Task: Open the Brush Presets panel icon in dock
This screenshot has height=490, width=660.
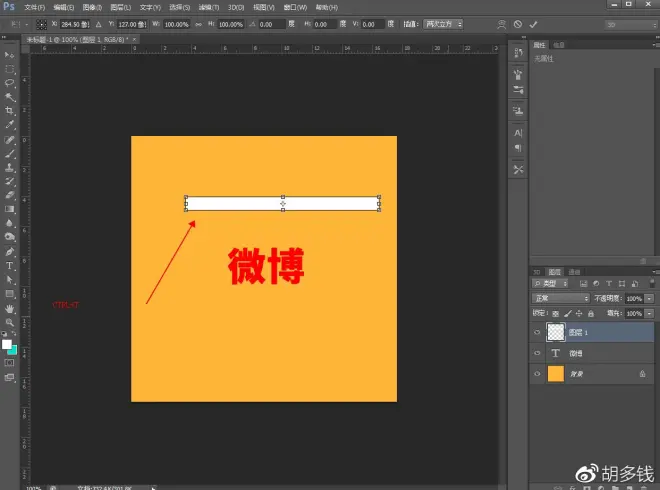Action: (x=518, y=90)
